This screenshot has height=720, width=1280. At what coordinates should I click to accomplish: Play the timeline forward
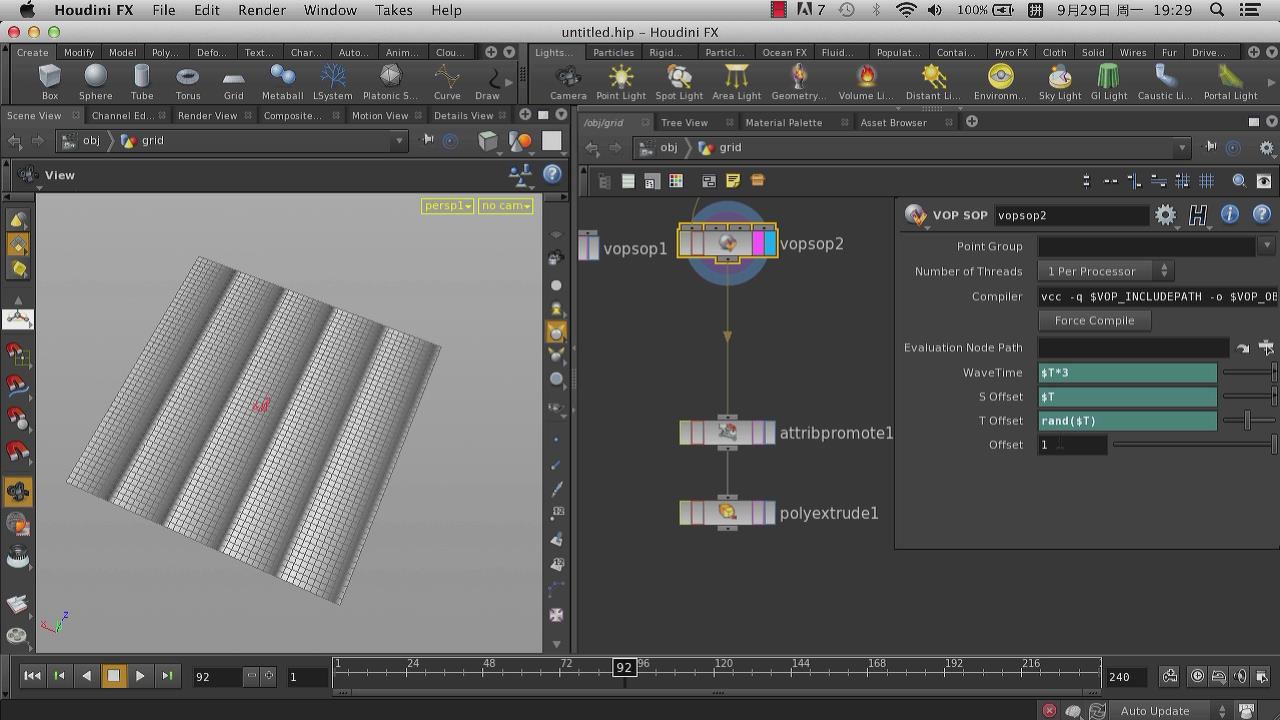click(140, 676)
